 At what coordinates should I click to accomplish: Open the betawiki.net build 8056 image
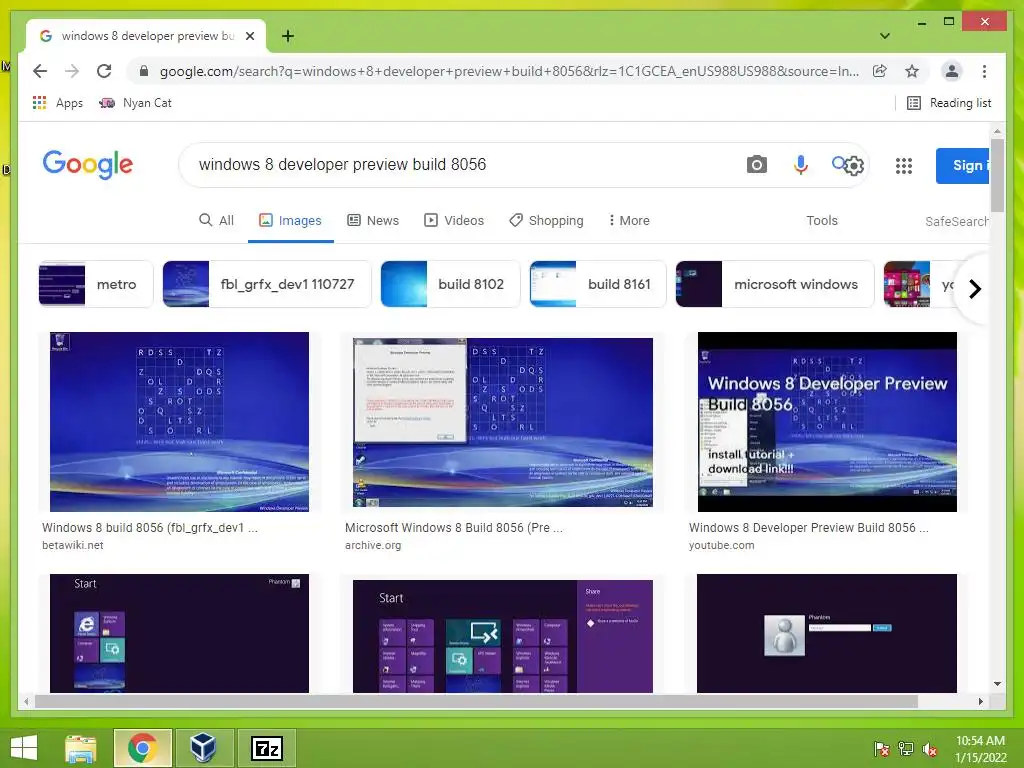[179, 422]
